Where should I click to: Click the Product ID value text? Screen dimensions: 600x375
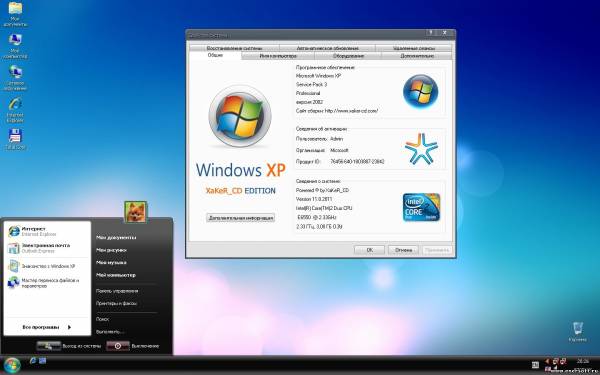(357, 162)
